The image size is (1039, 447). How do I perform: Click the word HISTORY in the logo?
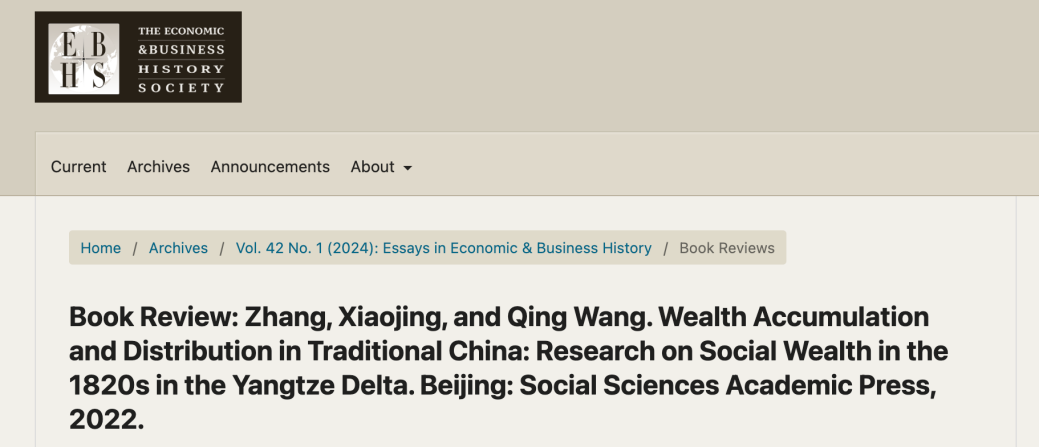(x=180, y=68)
